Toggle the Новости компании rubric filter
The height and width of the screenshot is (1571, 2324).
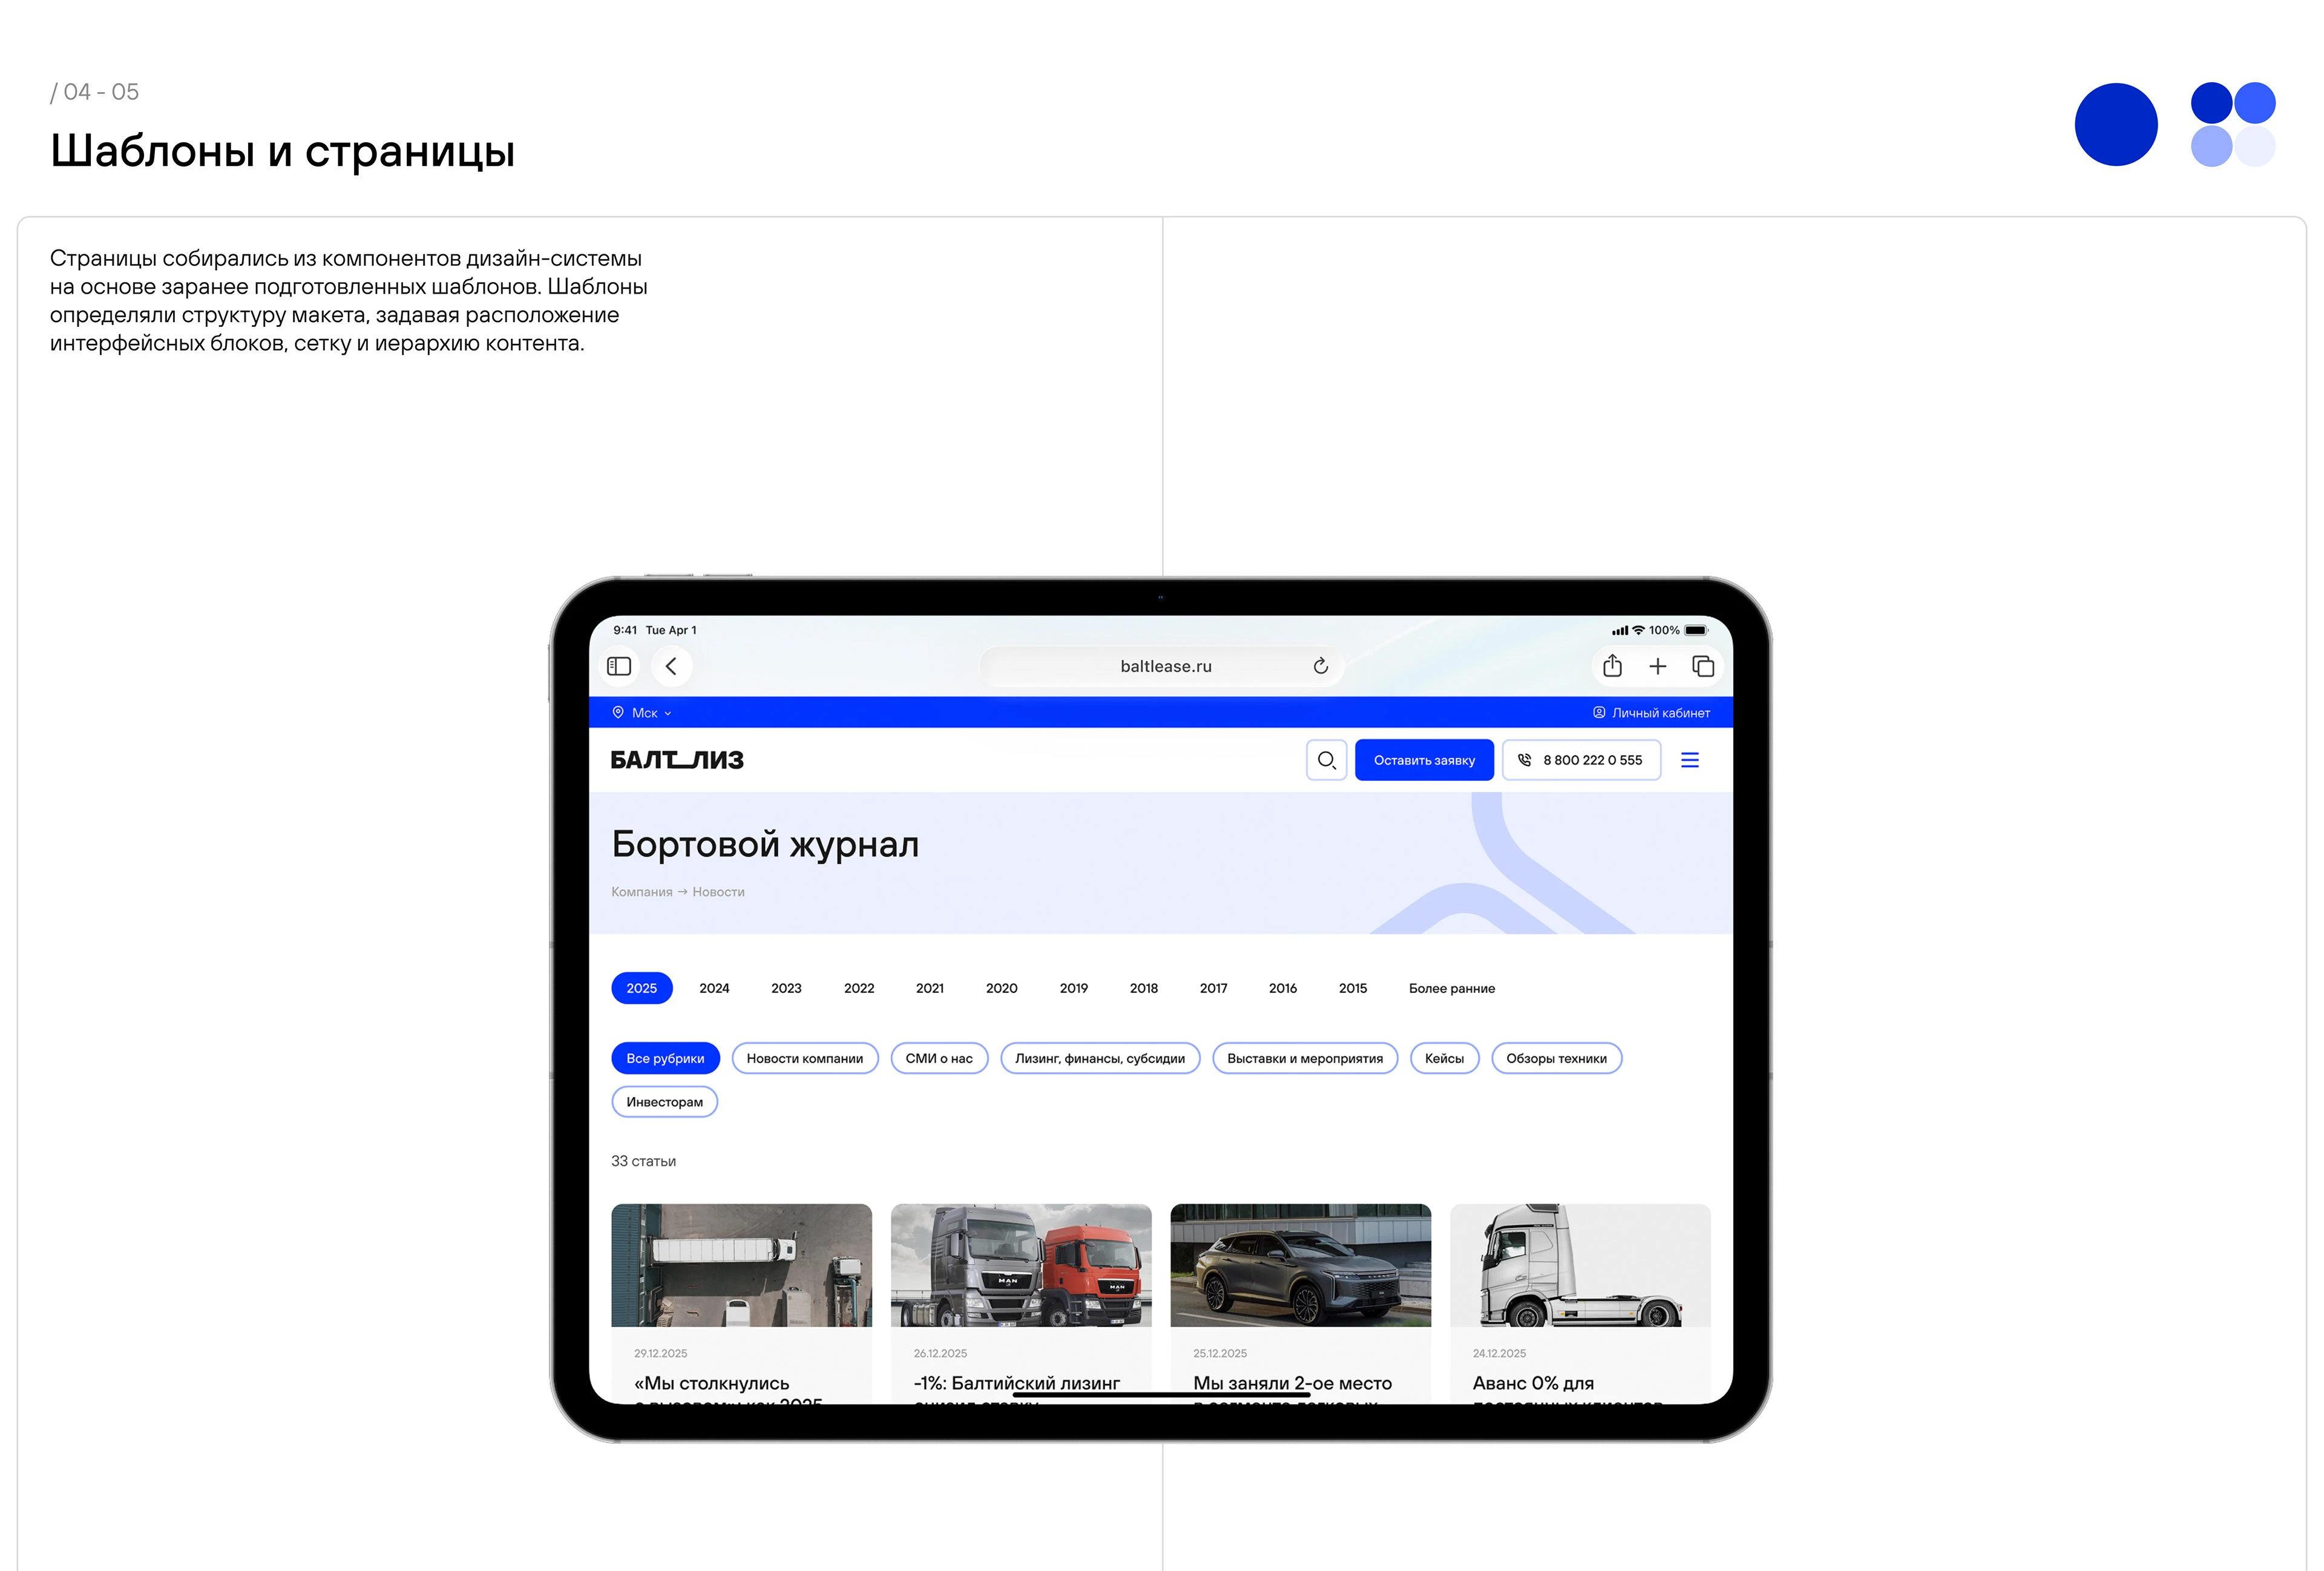pos(804,1058)
